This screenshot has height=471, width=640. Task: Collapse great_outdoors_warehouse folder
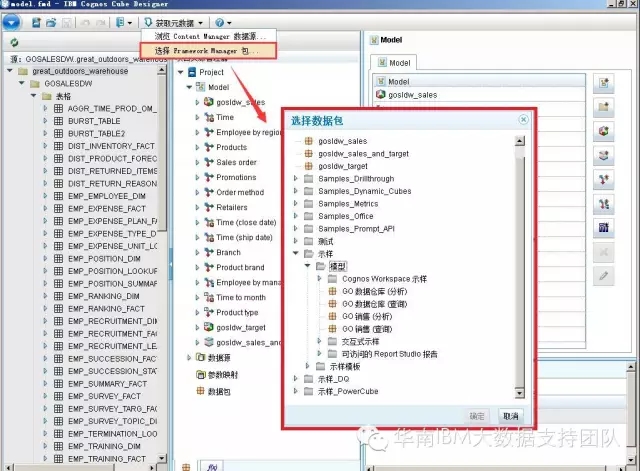click(10, 71)
